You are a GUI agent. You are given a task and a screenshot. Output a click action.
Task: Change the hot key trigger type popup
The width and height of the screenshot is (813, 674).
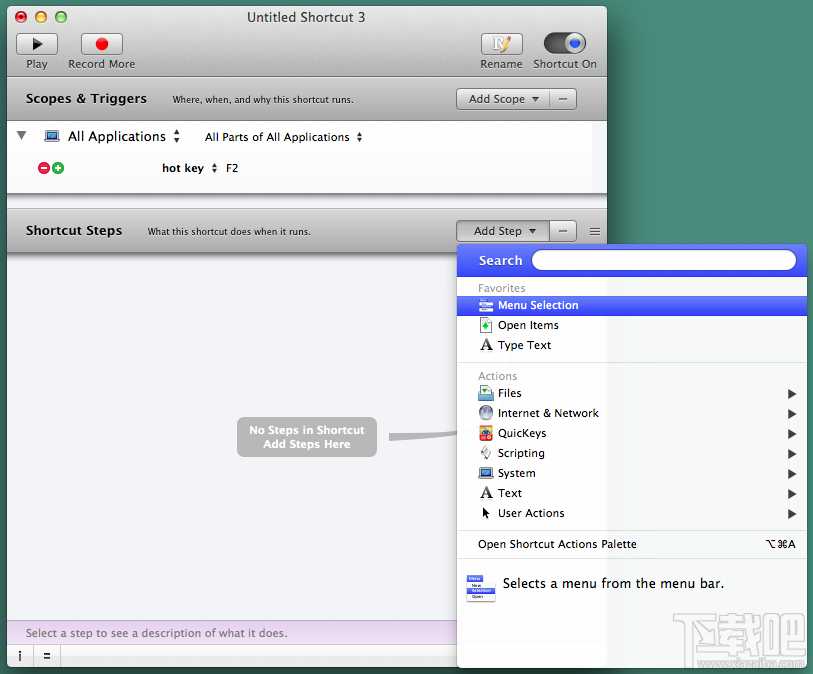[190, 168]
